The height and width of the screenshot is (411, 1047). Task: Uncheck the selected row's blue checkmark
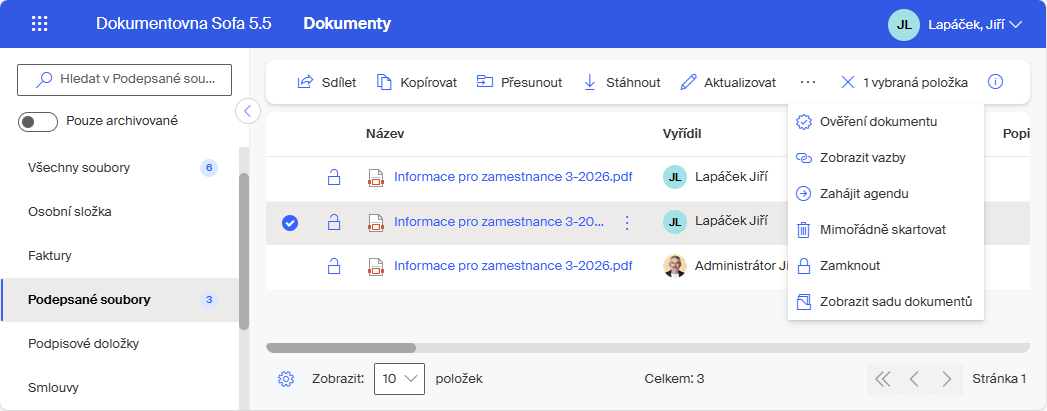290,222
